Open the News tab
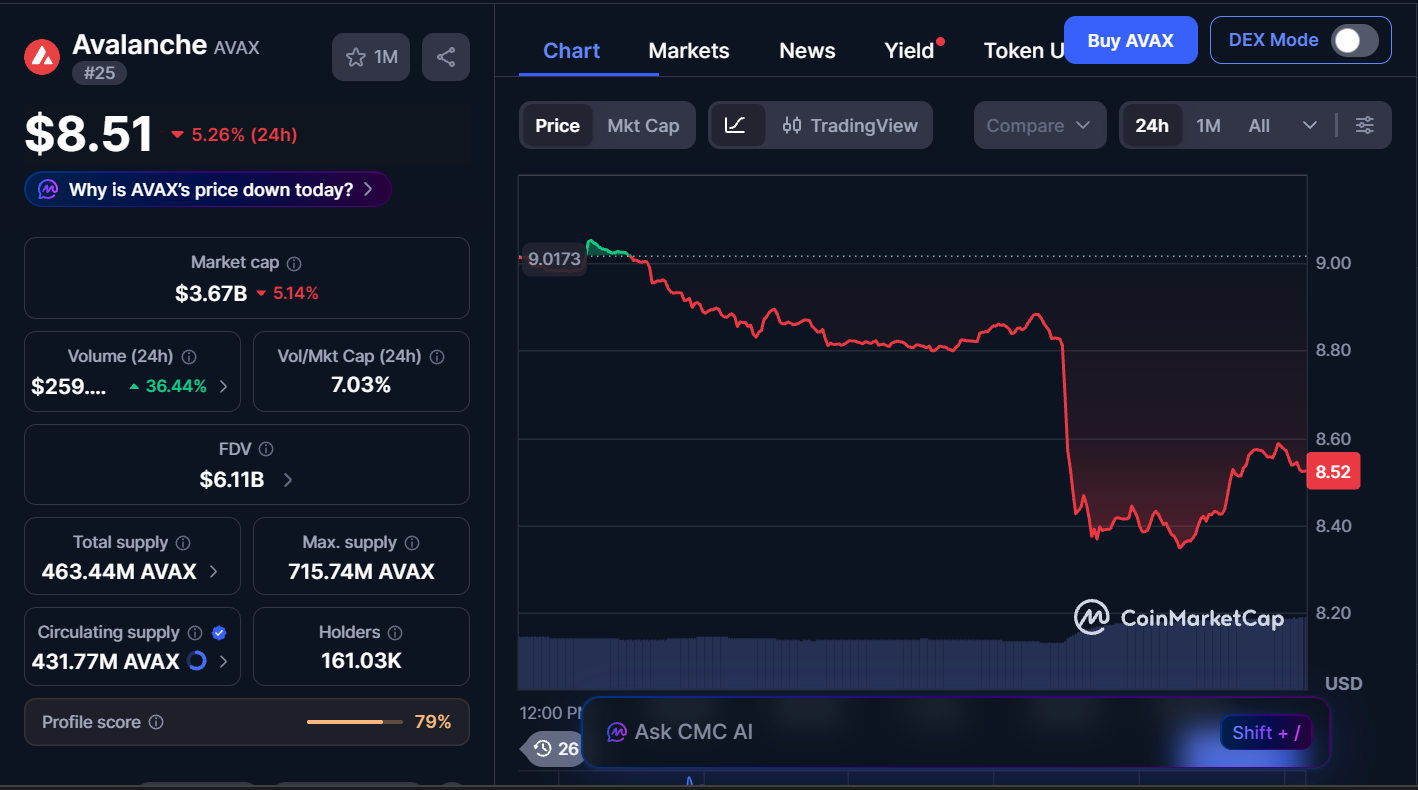Screen dimensions: 1418x790 (806, 50)
